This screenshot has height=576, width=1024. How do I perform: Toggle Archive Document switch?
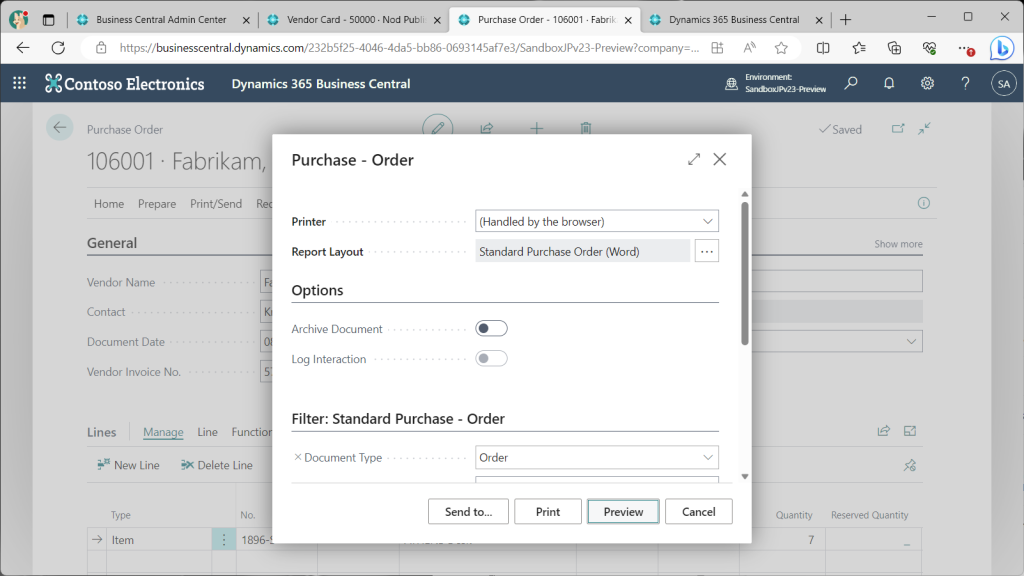click(491, 328)
